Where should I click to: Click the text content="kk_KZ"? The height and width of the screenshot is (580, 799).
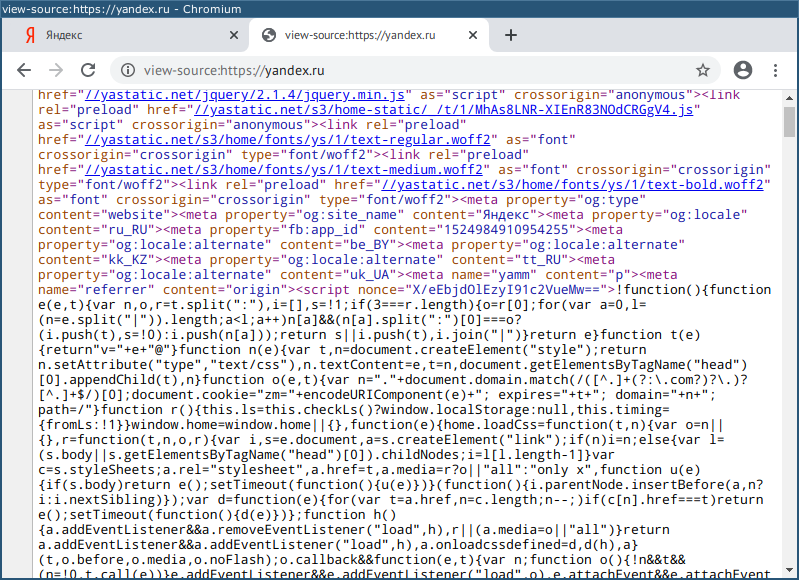point(96,259)
